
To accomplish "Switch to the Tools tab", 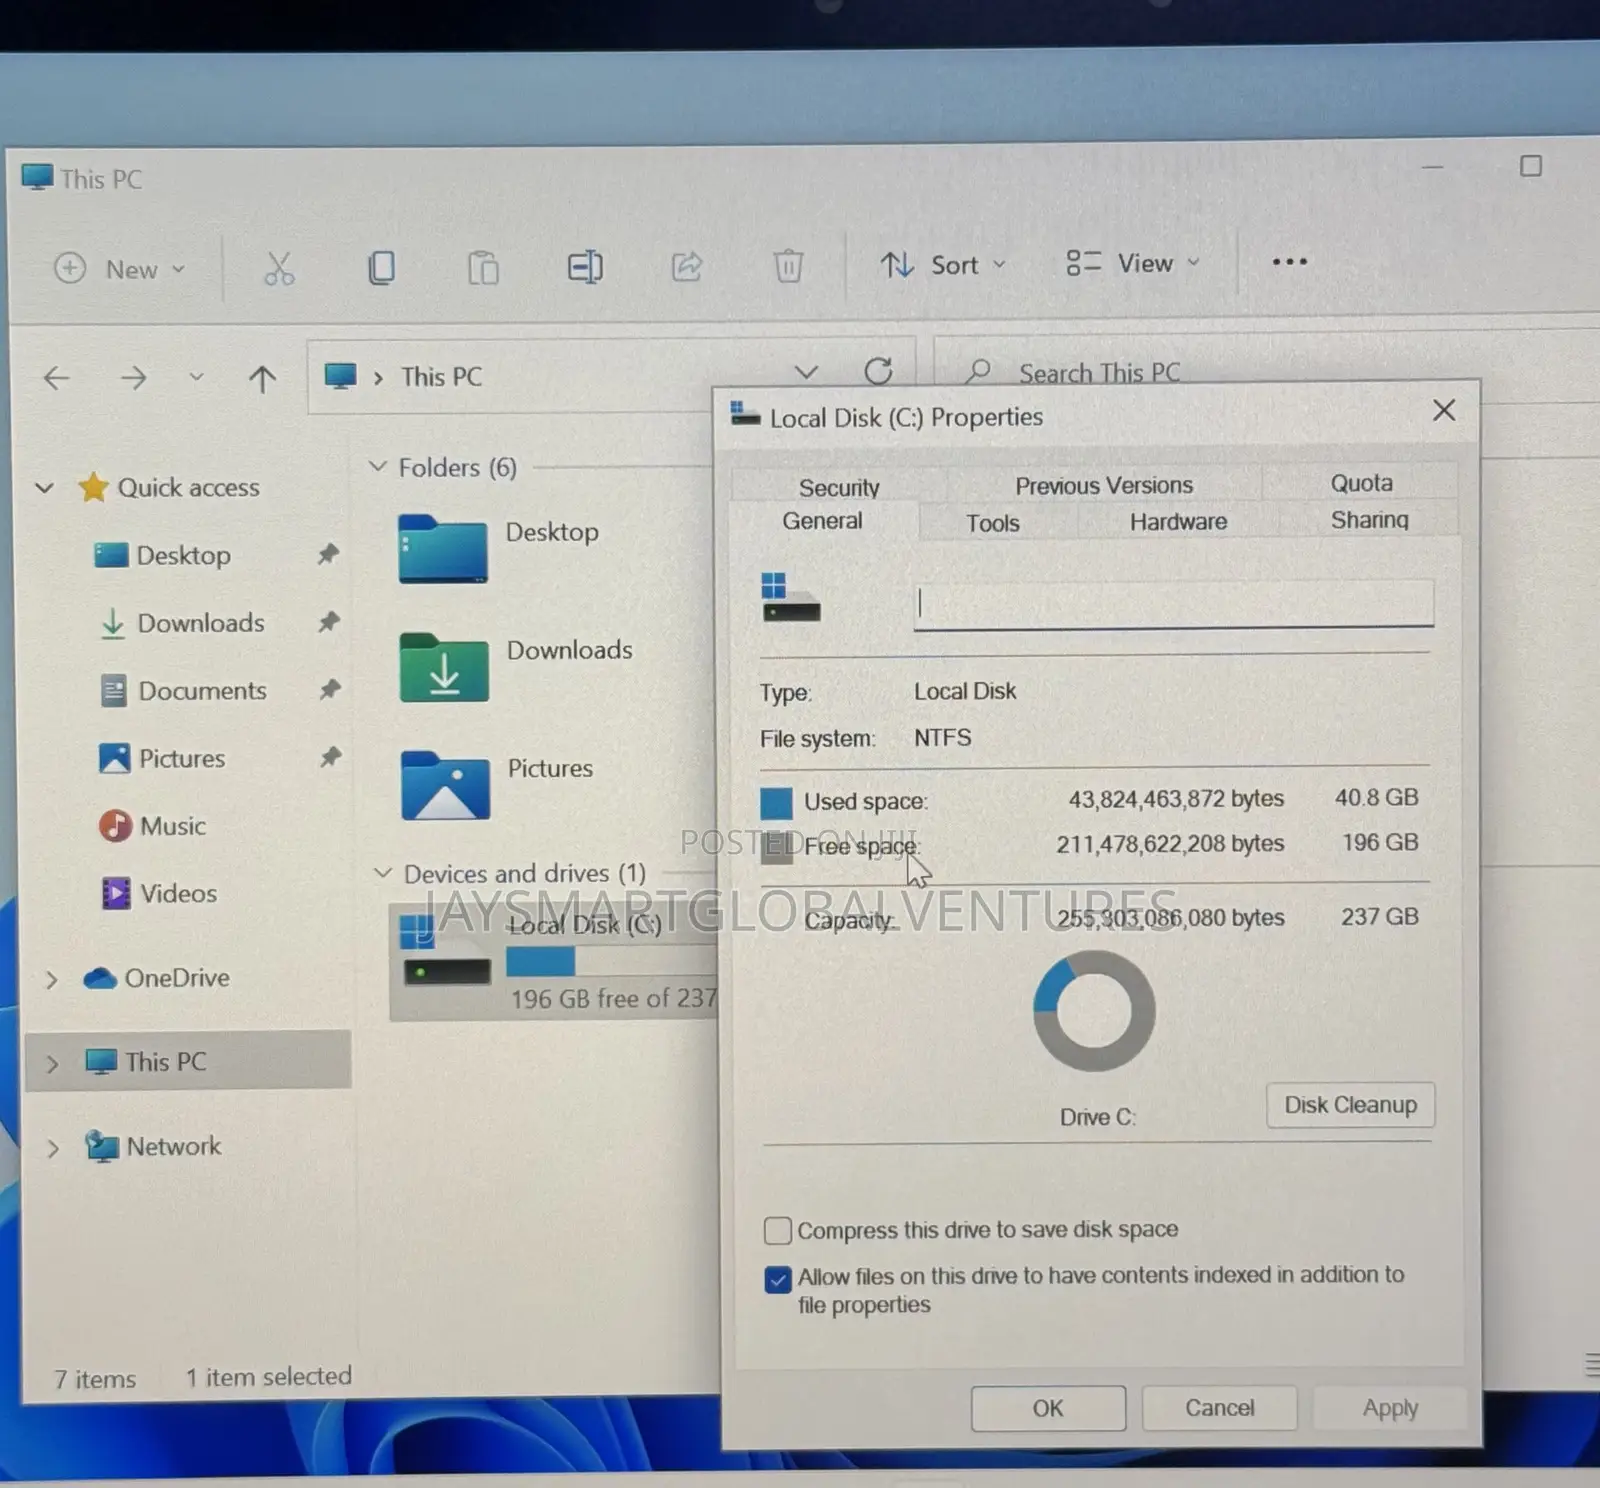I will pyautogui.click(x=993, y=523).
